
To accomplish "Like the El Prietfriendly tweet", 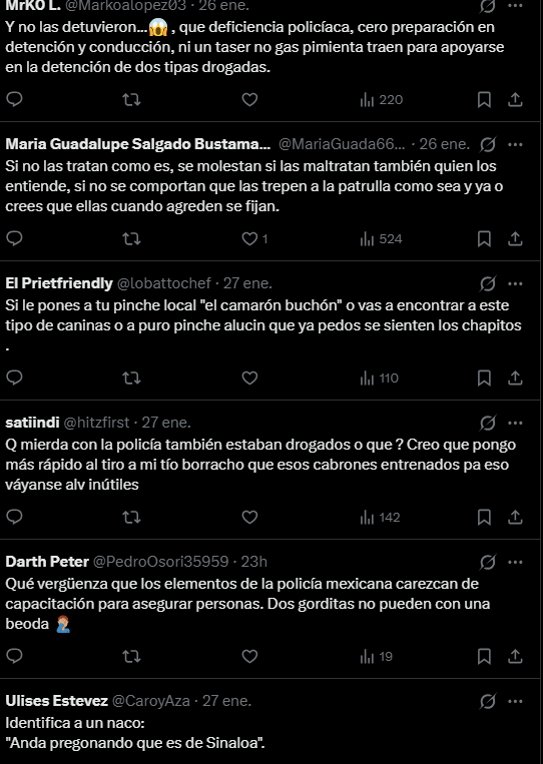I will pos(250,378).
